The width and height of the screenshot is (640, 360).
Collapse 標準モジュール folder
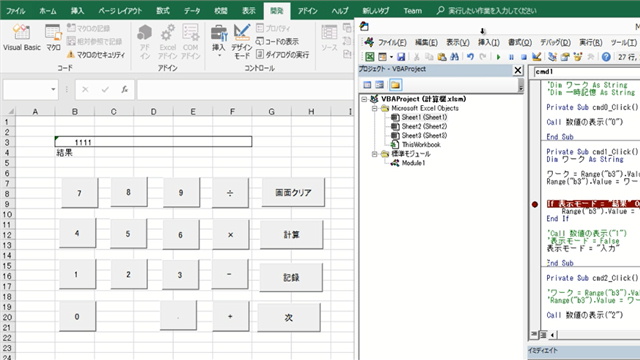tap(374, 154)
